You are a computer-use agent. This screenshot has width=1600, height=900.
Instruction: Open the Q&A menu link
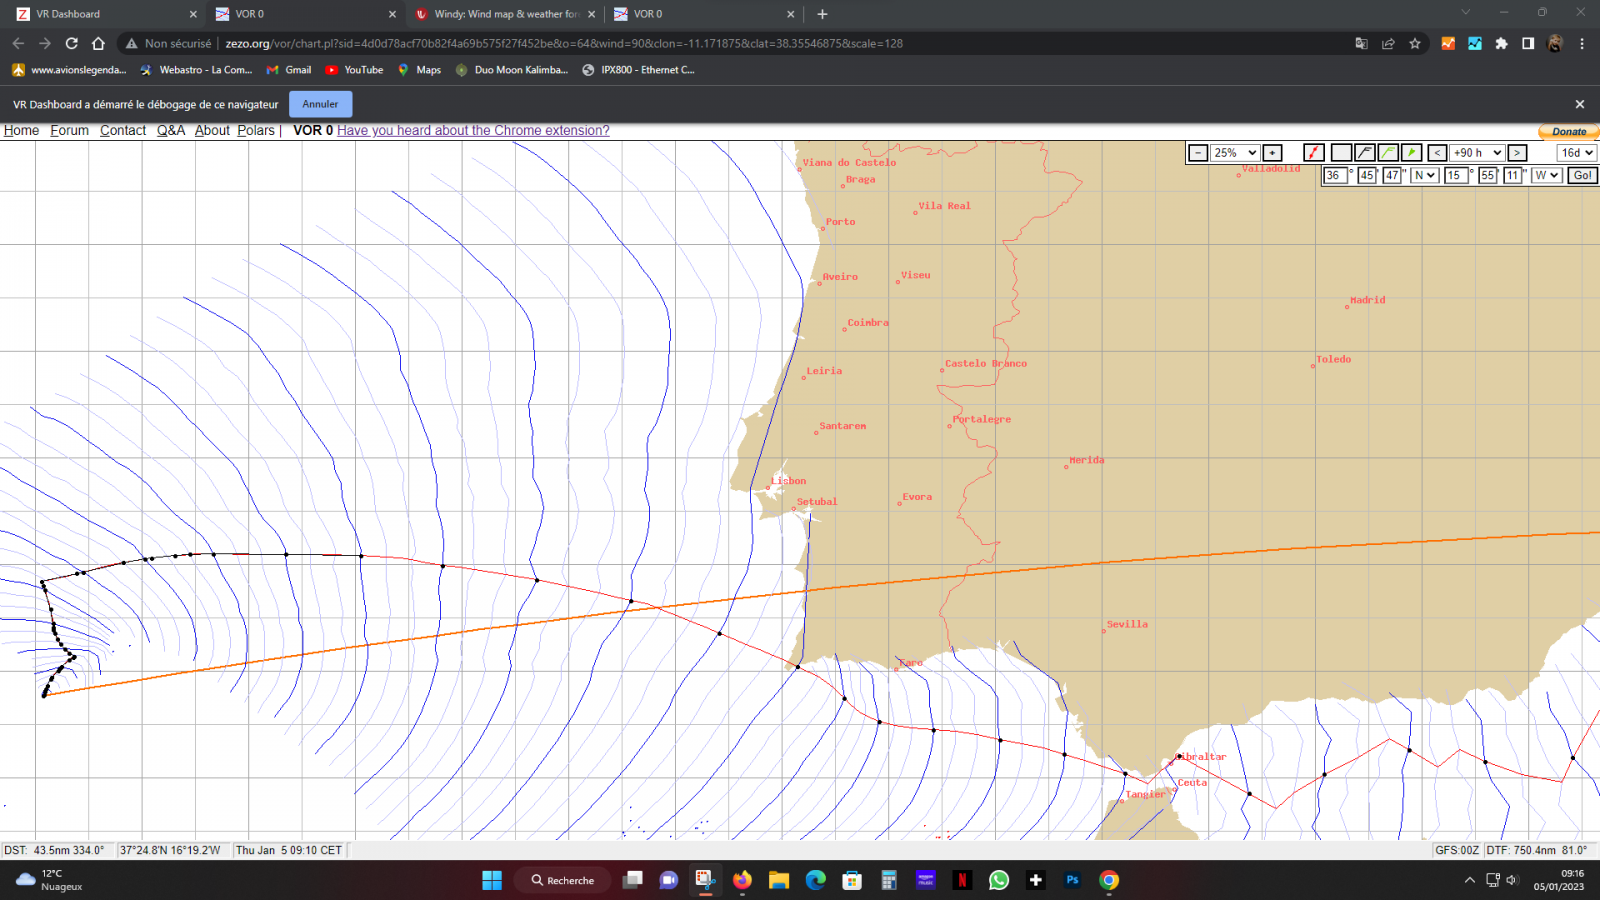pos(171,130)
